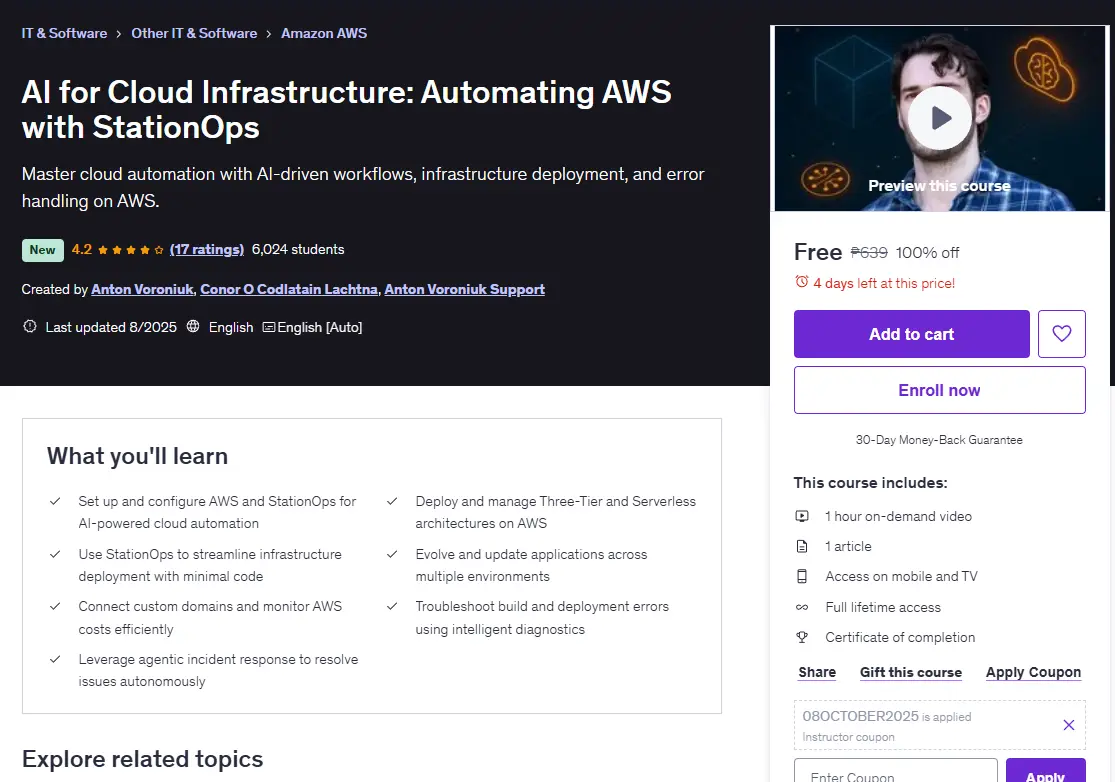
Task: Click the globe icon next to English
Action: coord(193,326)
